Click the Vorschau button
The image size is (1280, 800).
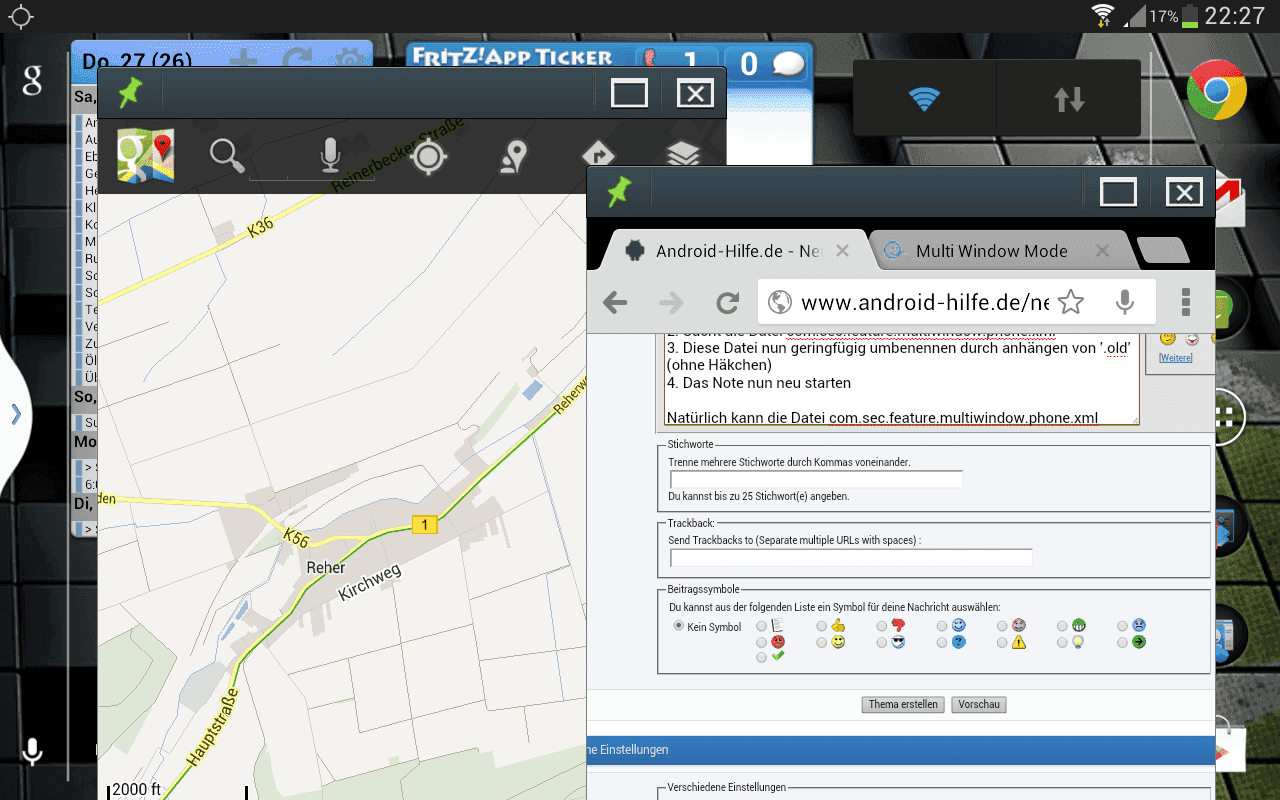pyautogui.click(x=979, y=704)
